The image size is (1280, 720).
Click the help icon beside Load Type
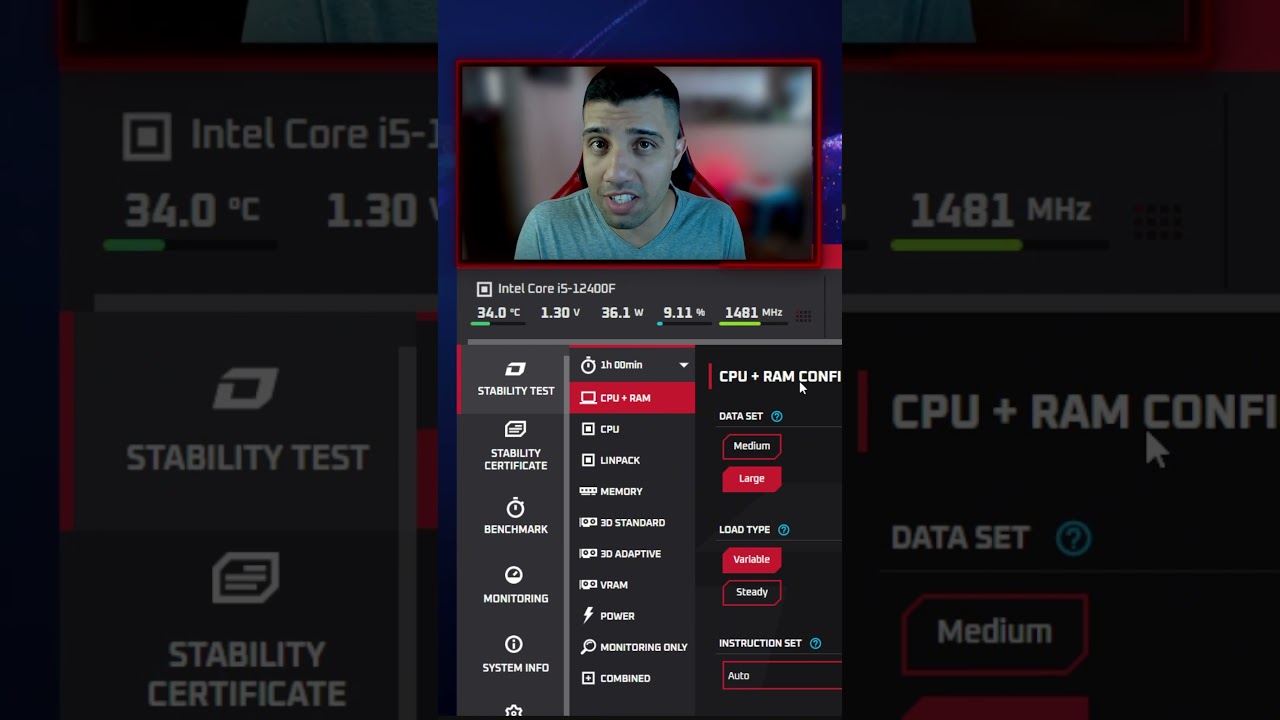784,530
